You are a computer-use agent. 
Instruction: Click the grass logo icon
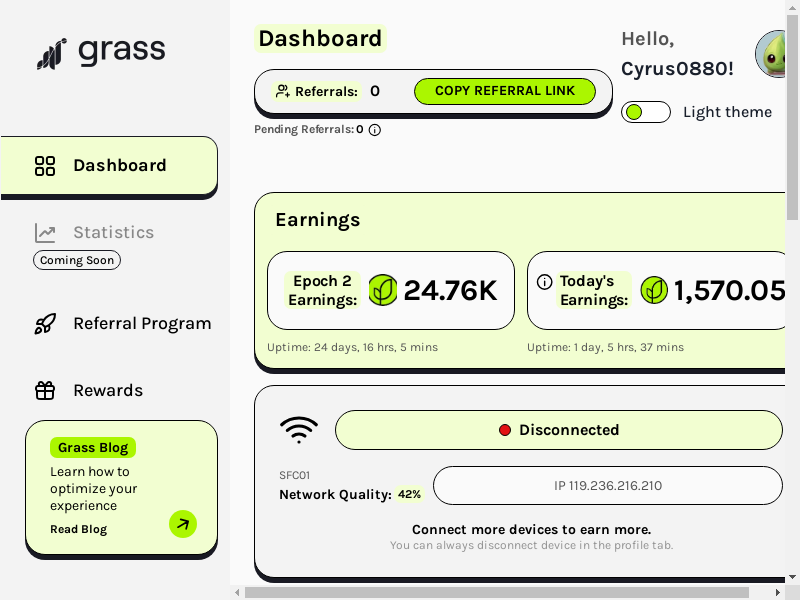52,54
